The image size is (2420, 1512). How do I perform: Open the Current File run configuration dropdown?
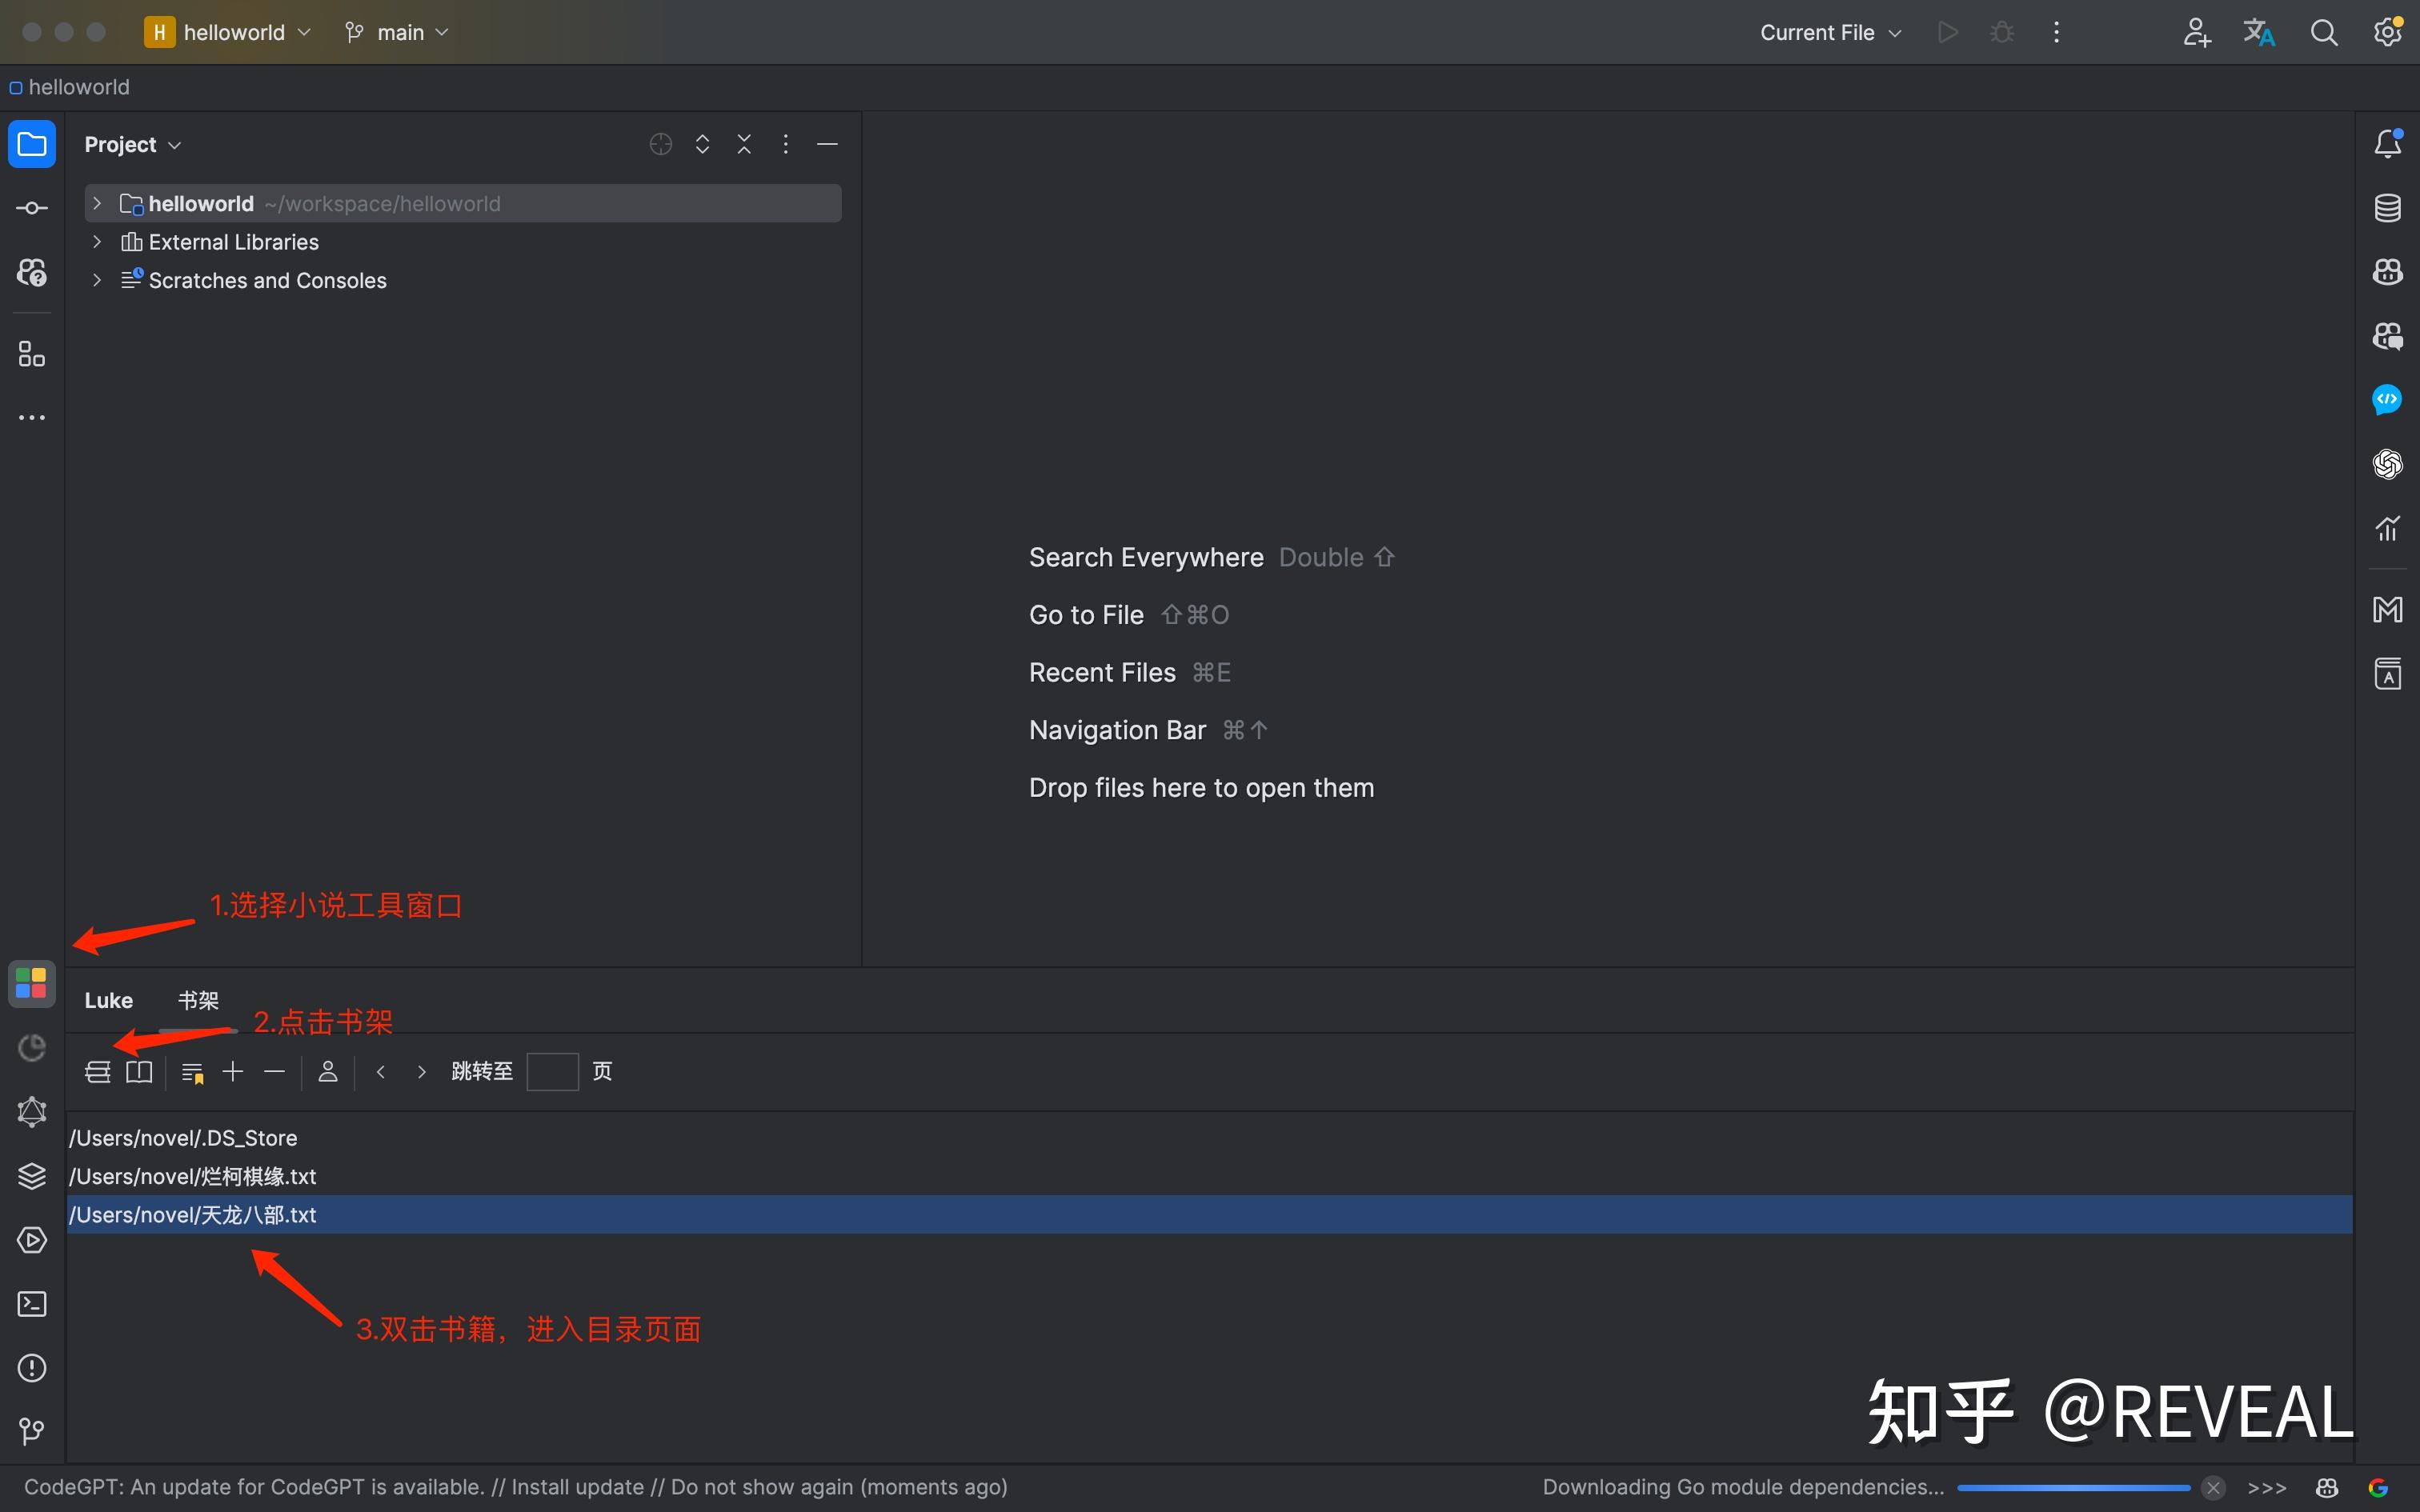point(1830,32)
